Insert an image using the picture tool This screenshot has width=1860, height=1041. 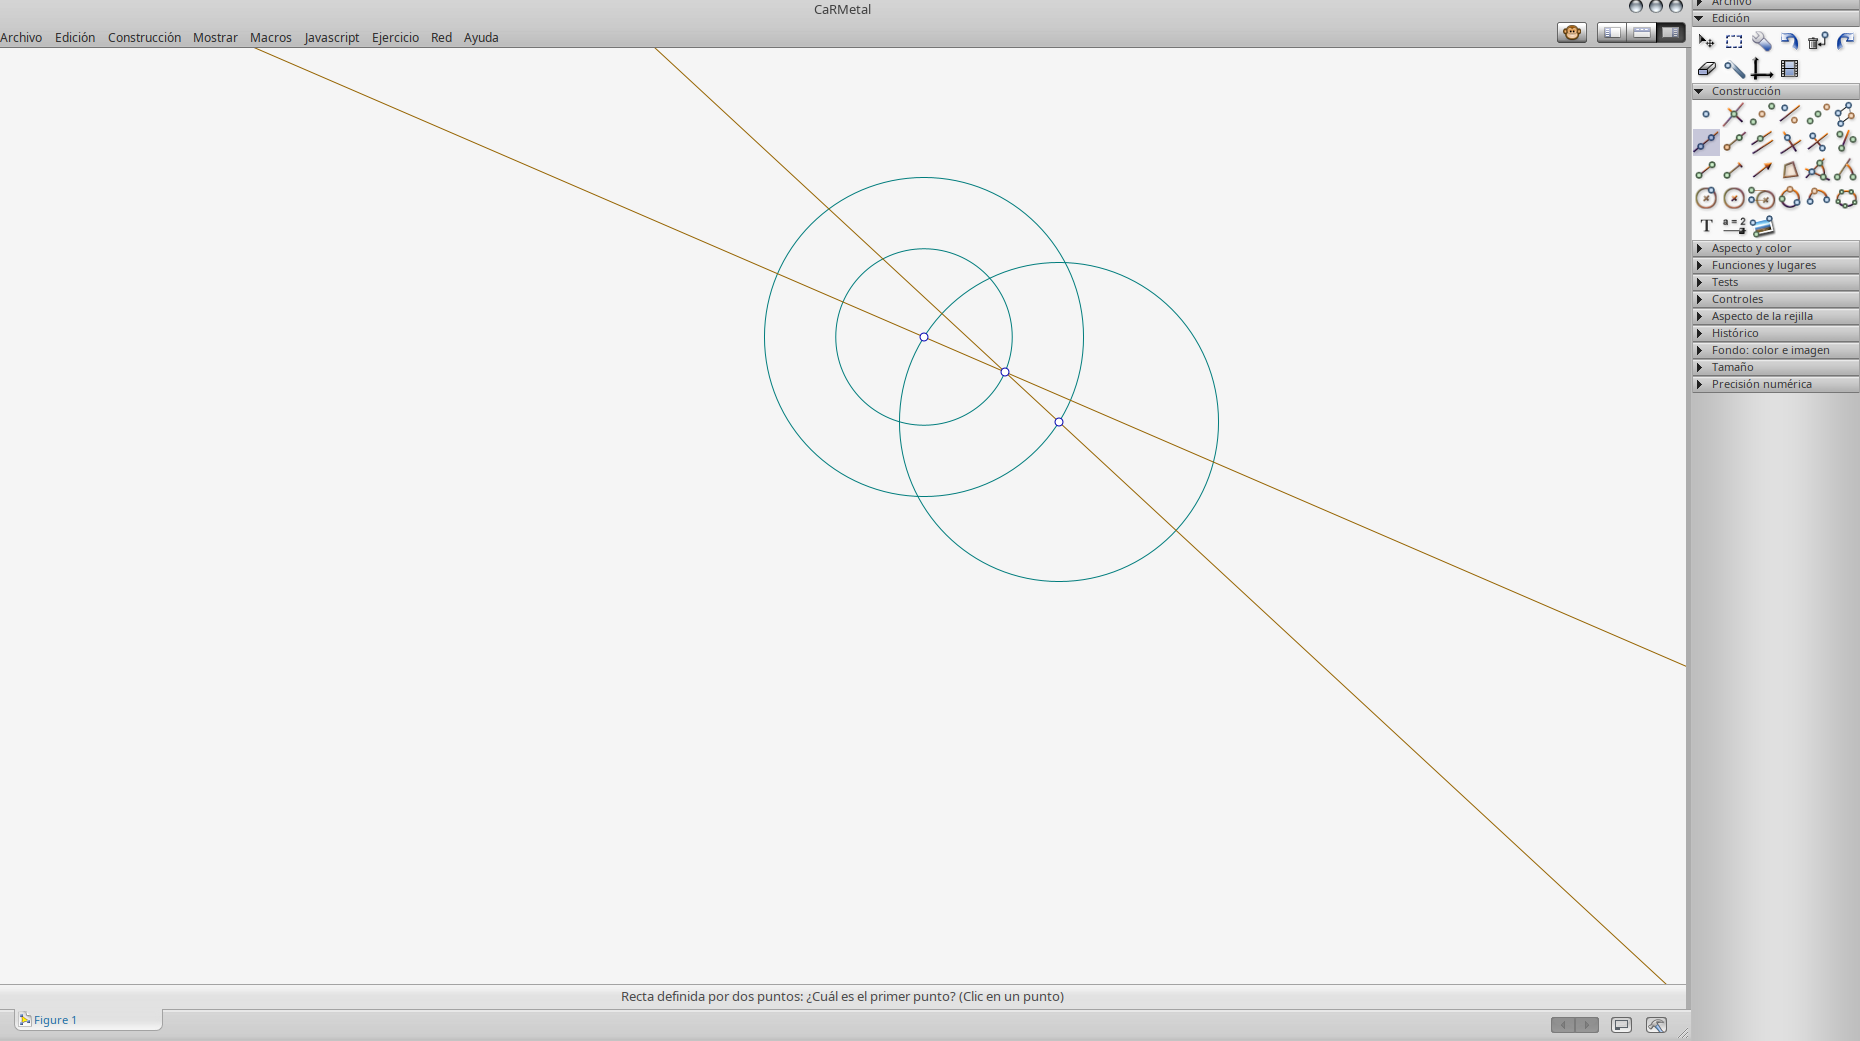(1763, 226)
